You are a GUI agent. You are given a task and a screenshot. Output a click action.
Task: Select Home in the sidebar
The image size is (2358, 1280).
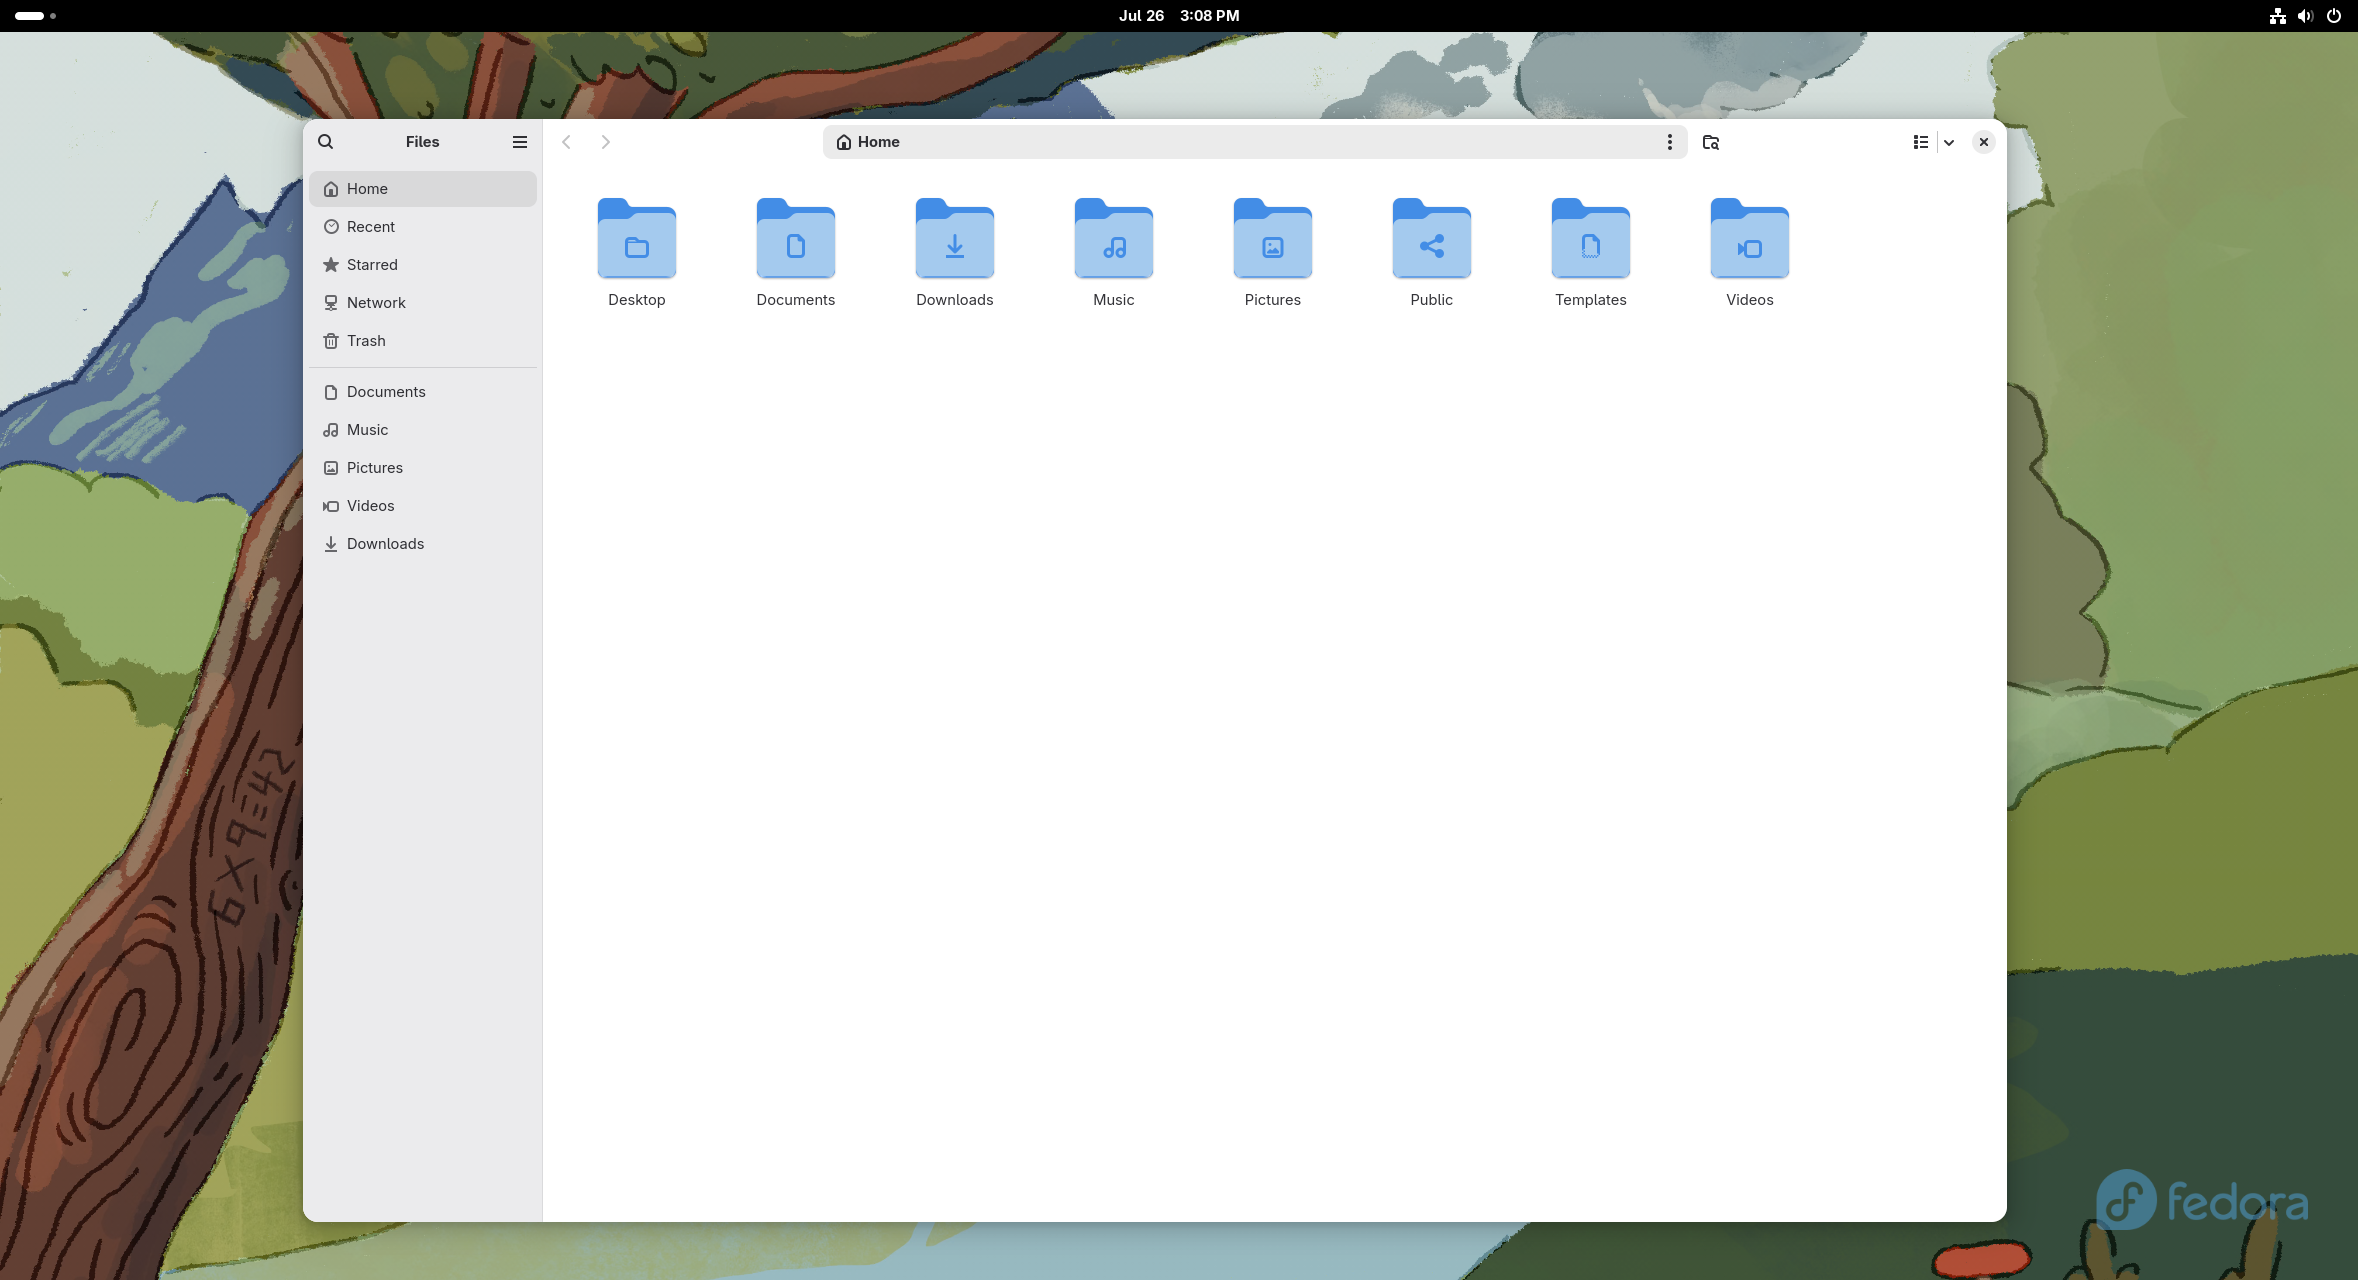pyautogui.click(x=423, y=189)
